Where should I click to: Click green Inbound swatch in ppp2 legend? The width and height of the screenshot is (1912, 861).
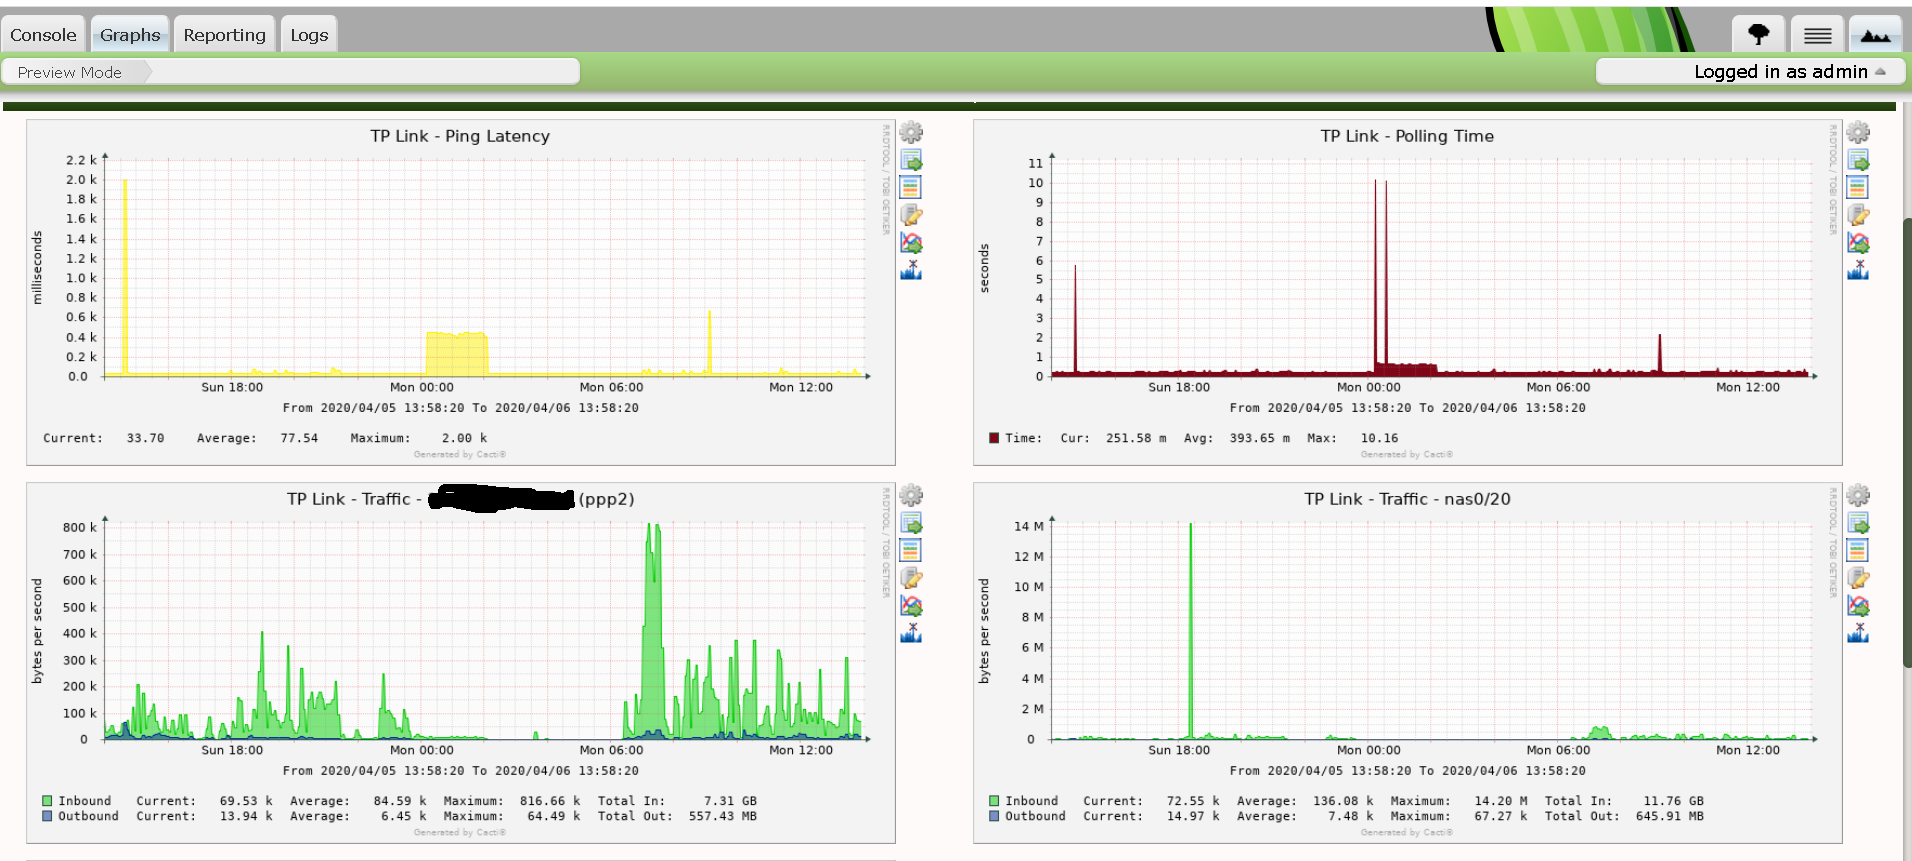click(47, 801)
